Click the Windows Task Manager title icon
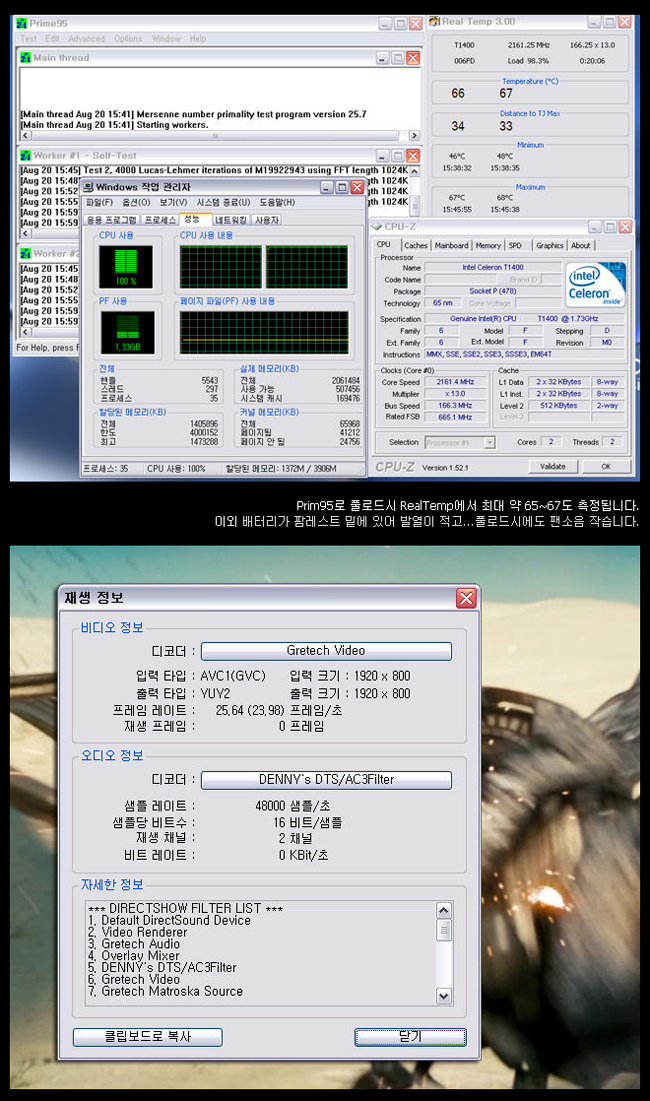This screenshot has height=1101, width=650. click(x=88, y=187)
